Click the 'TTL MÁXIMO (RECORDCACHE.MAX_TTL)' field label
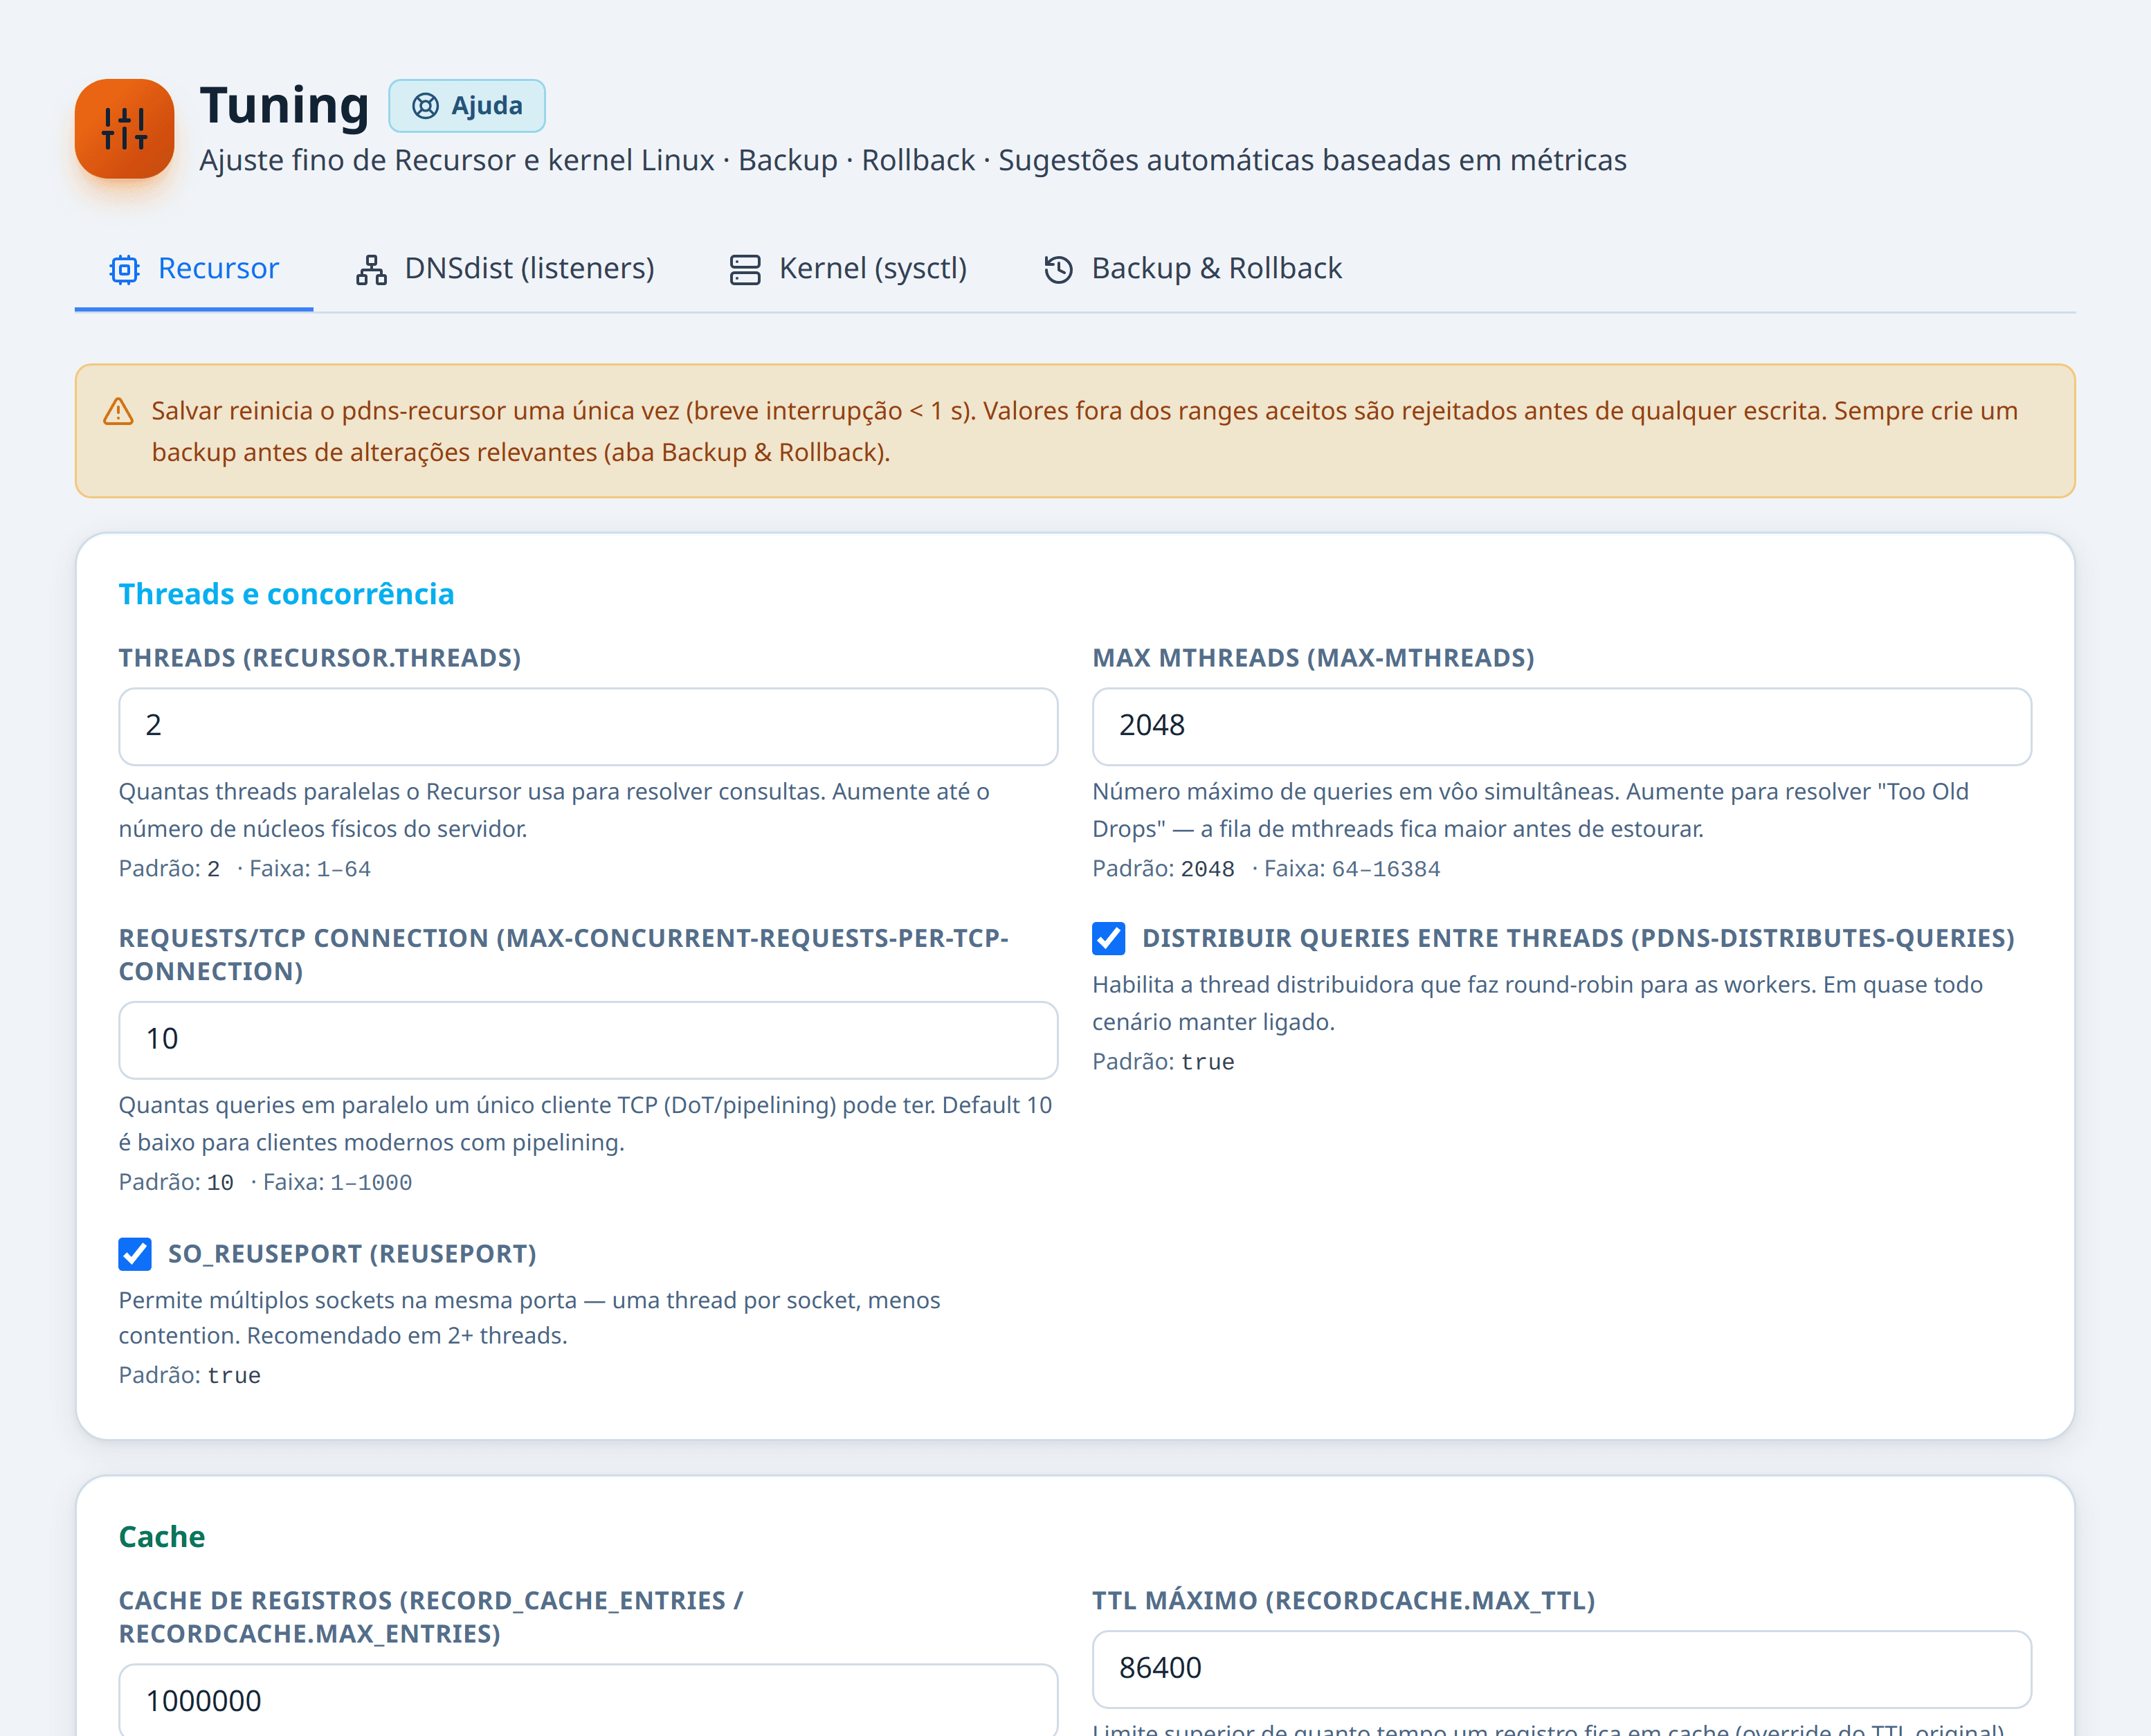This screenshot has height=1736, width=2151. pyautogui.click(x=1343, y=1601)
